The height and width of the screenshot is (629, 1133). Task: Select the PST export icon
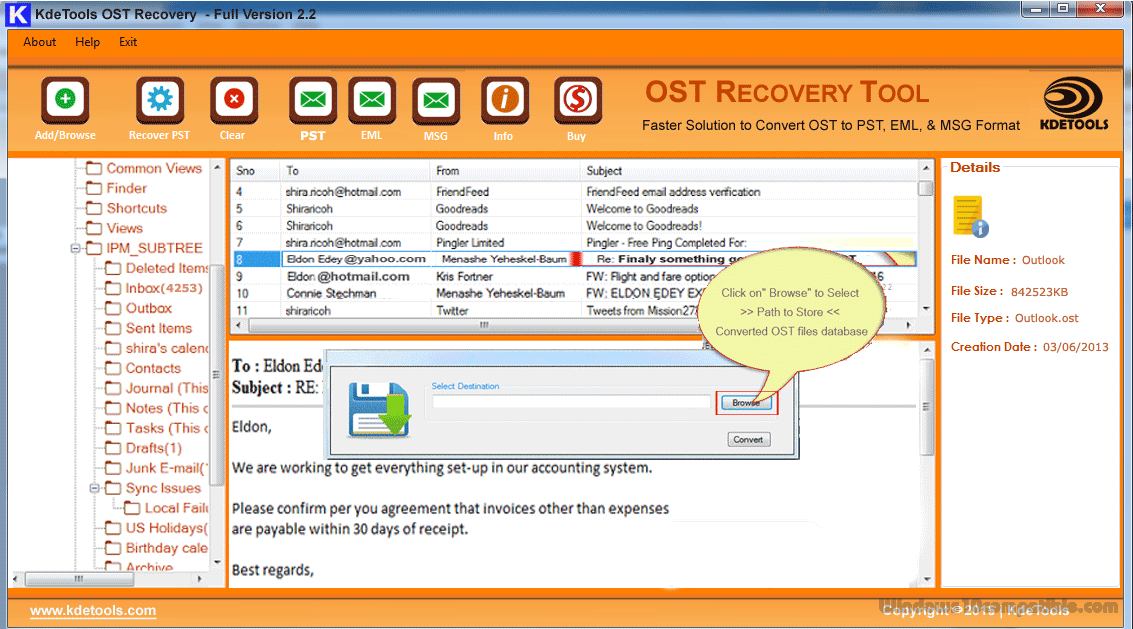click(312, 100)
